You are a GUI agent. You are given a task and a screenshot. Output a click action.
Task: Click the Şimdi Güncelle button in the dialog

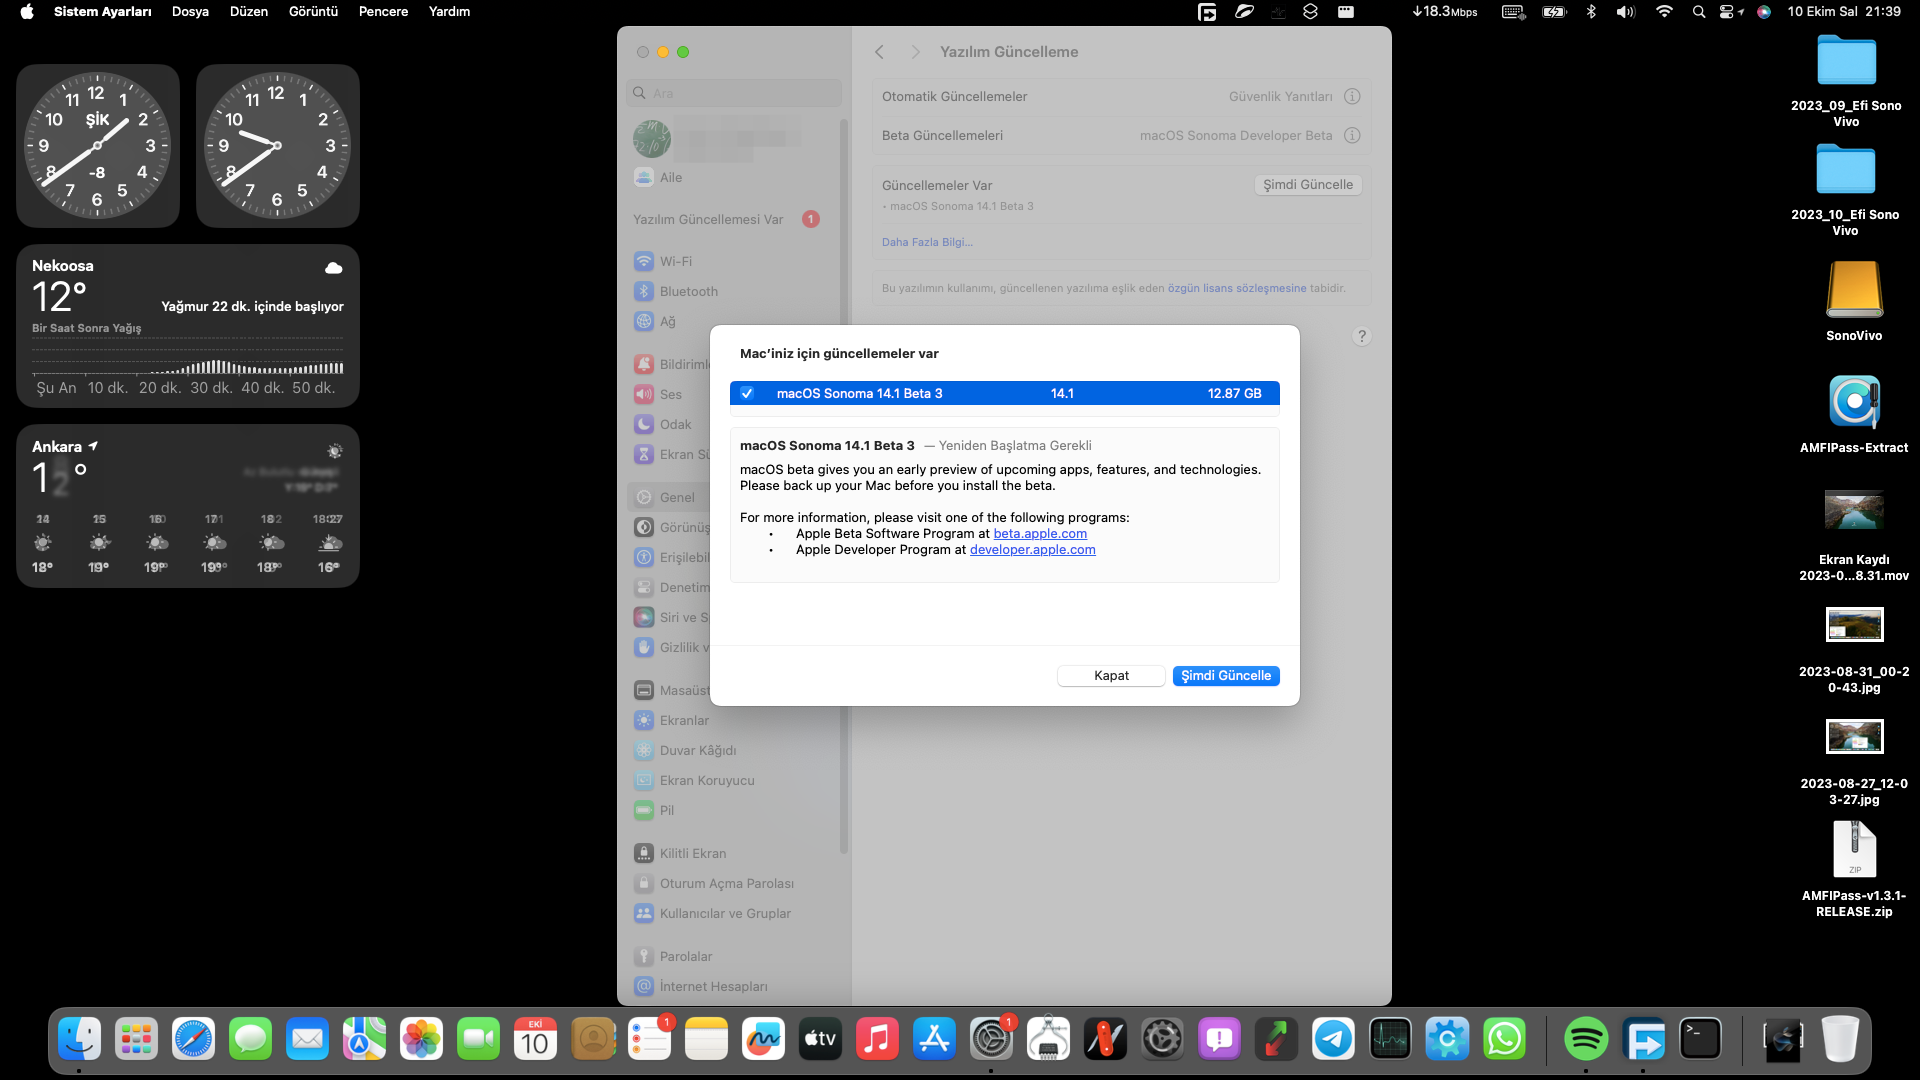[x=1225, y=676]
